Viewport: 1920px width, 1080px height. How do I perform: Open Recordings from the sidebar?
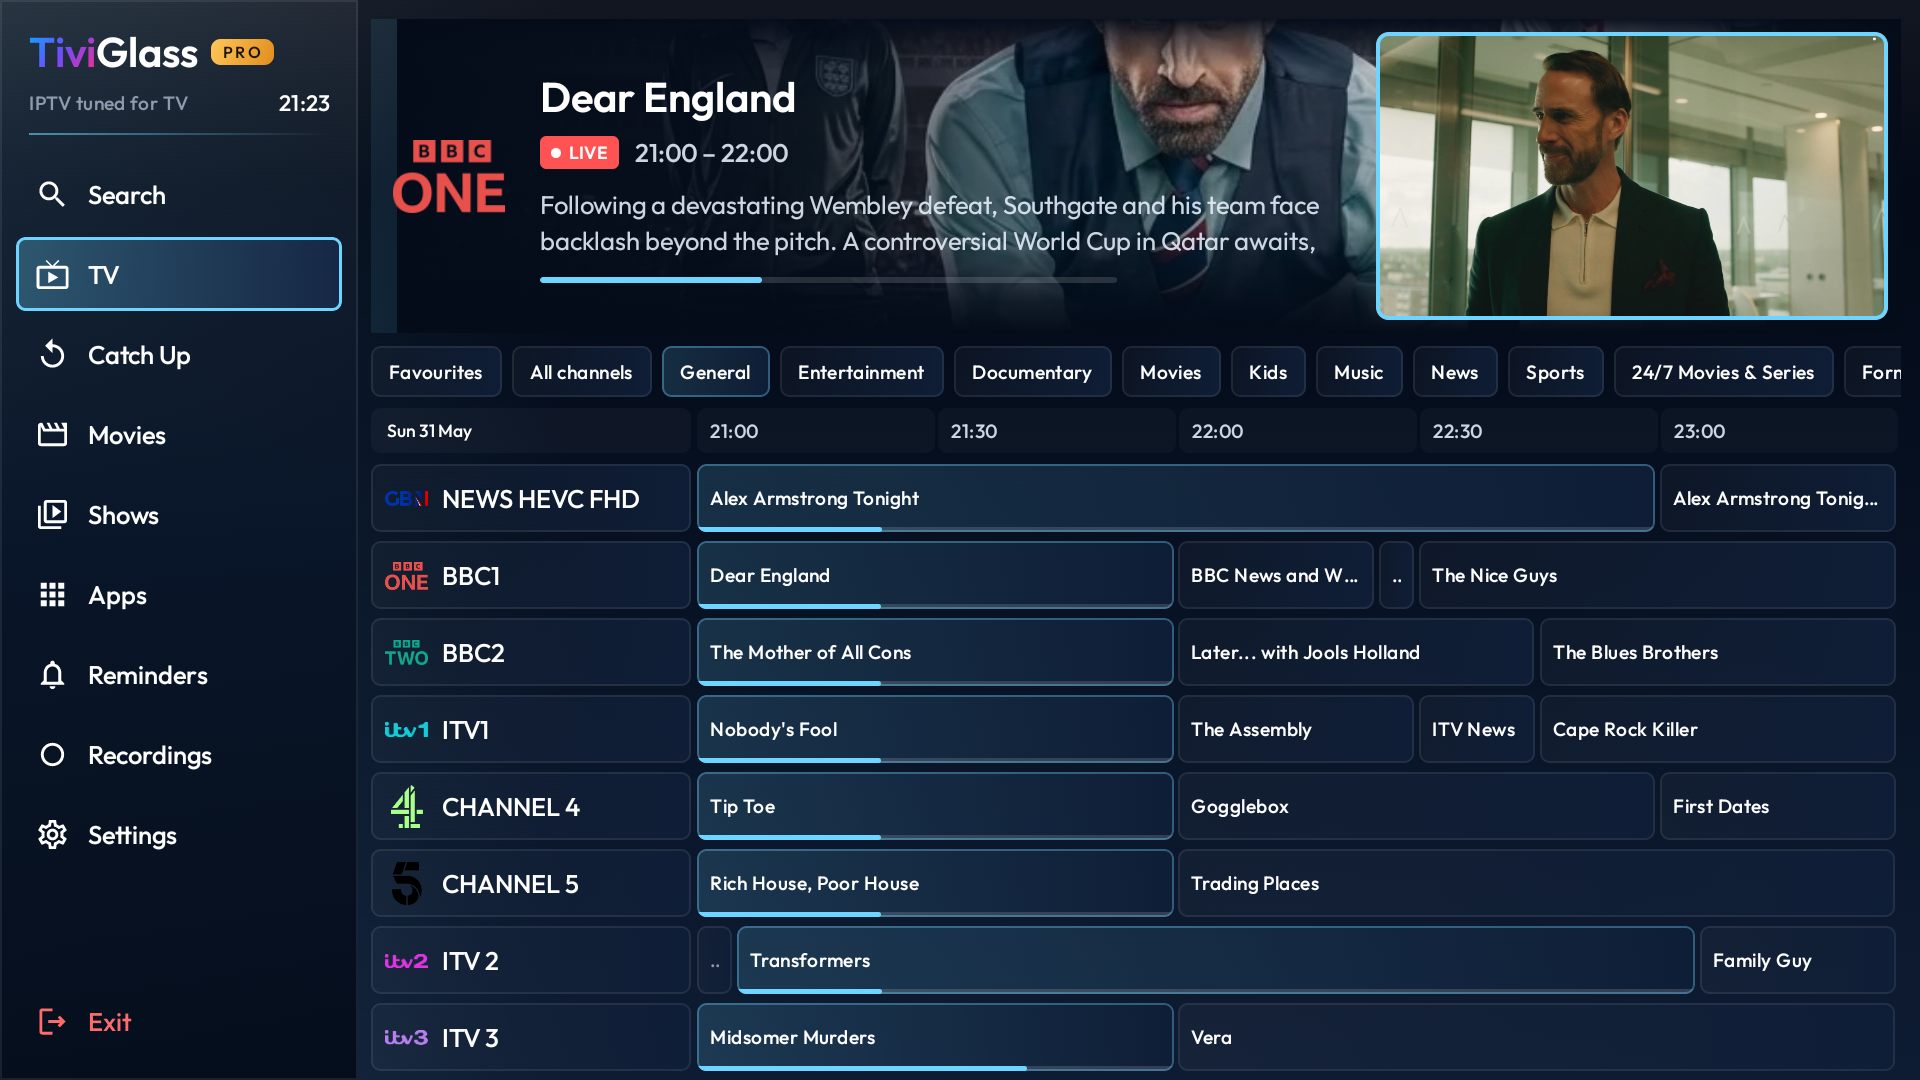pyautogui.click(x=179, y=755)
